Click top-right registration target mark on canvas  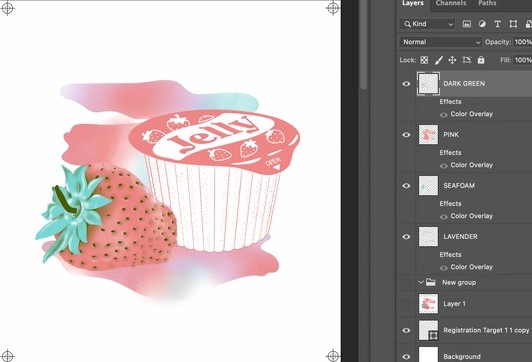(333, 8)
